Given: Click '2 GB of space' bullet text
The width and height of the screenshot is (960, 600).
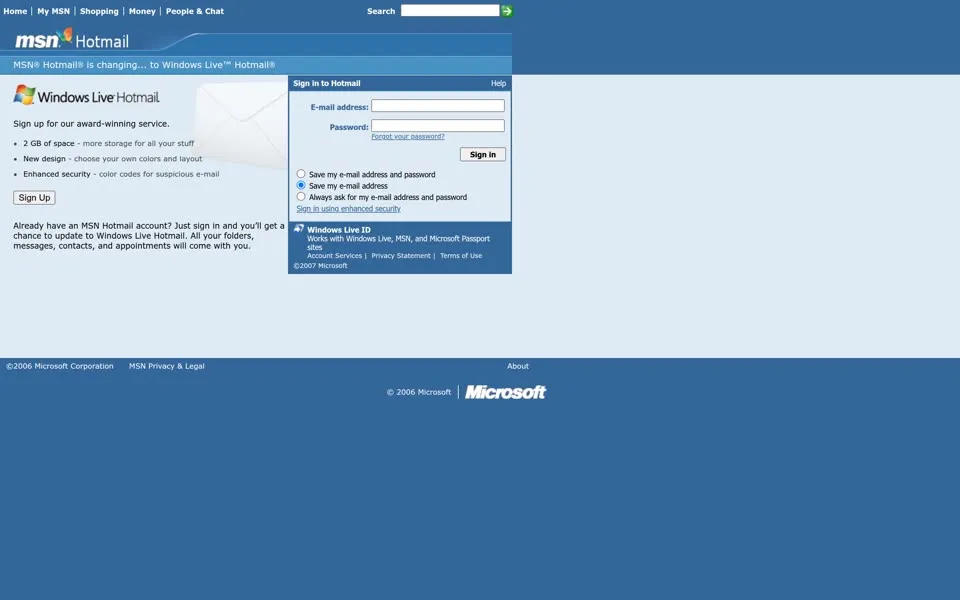Looking at the screenshot, I should point(48,143).
